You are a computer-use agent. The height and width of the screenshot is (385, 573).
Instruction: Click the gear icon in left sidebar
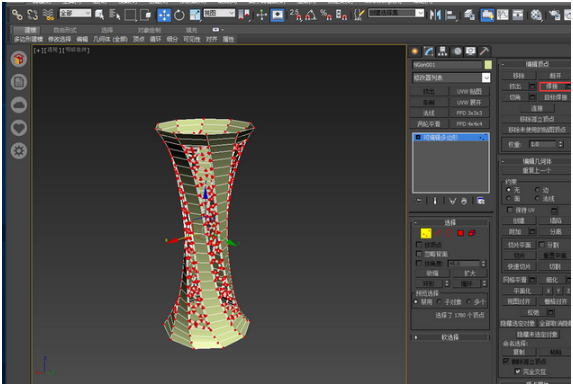(x=19, y=151)
